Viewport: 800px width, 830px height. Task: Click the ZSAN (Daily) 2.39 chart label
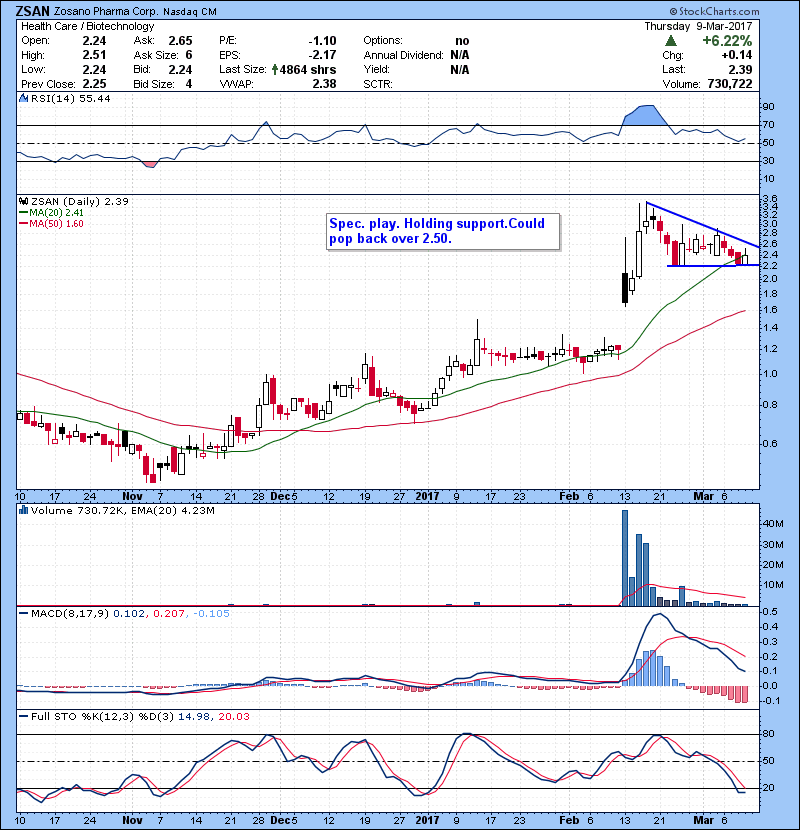point(79,201)
